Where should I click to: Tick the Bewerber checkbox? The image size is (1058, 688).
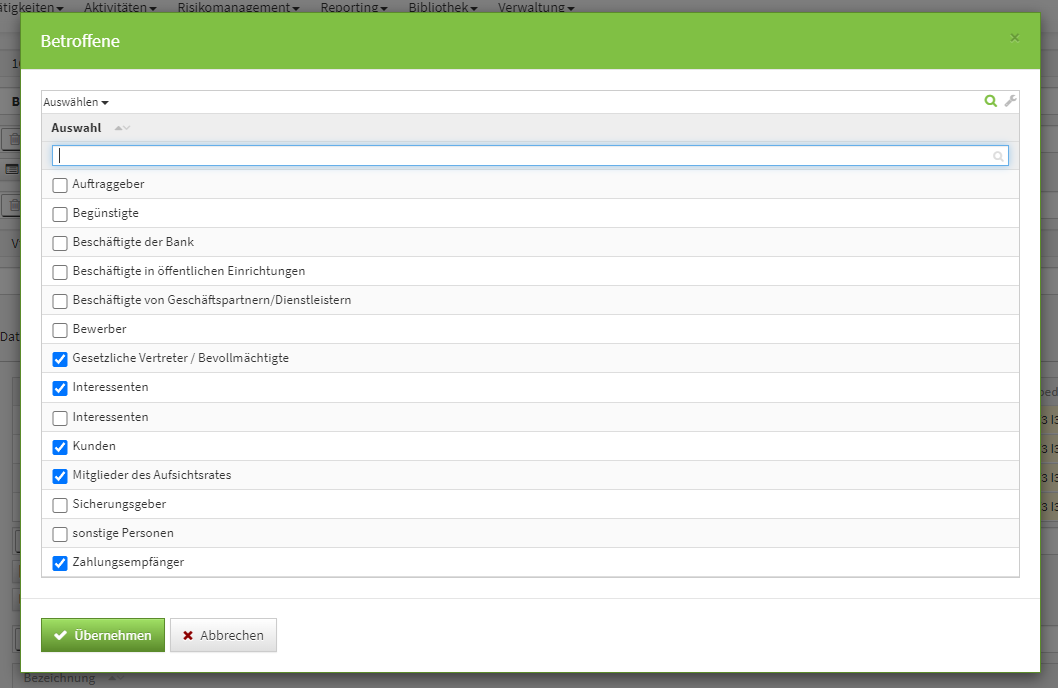pyautogui.click(x=60, y=330)
